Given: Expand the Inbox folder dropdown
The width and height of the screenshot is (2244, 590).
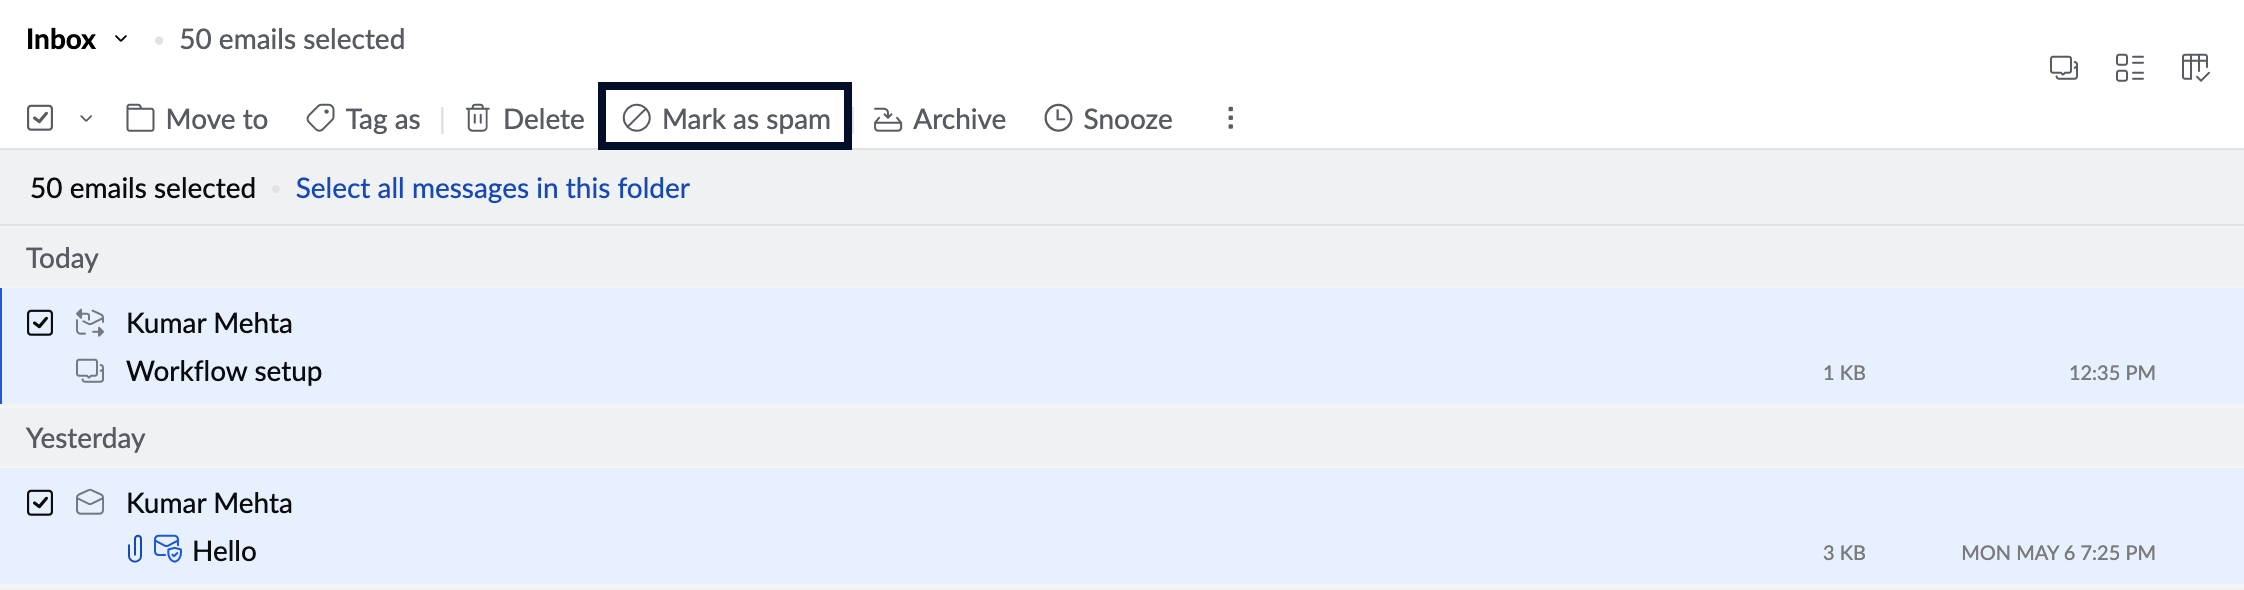Looking at the screenshot, I should (x=121, y=39).
